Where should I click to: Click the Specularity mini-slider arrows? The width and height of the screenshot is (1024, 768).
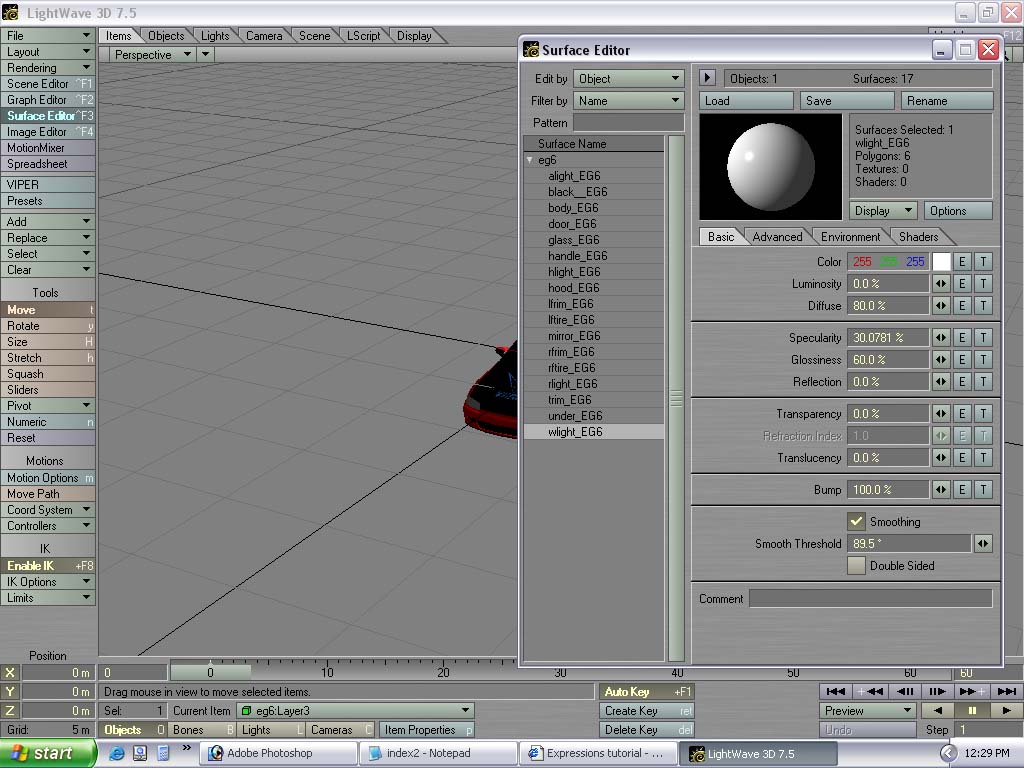click(940, 338)
